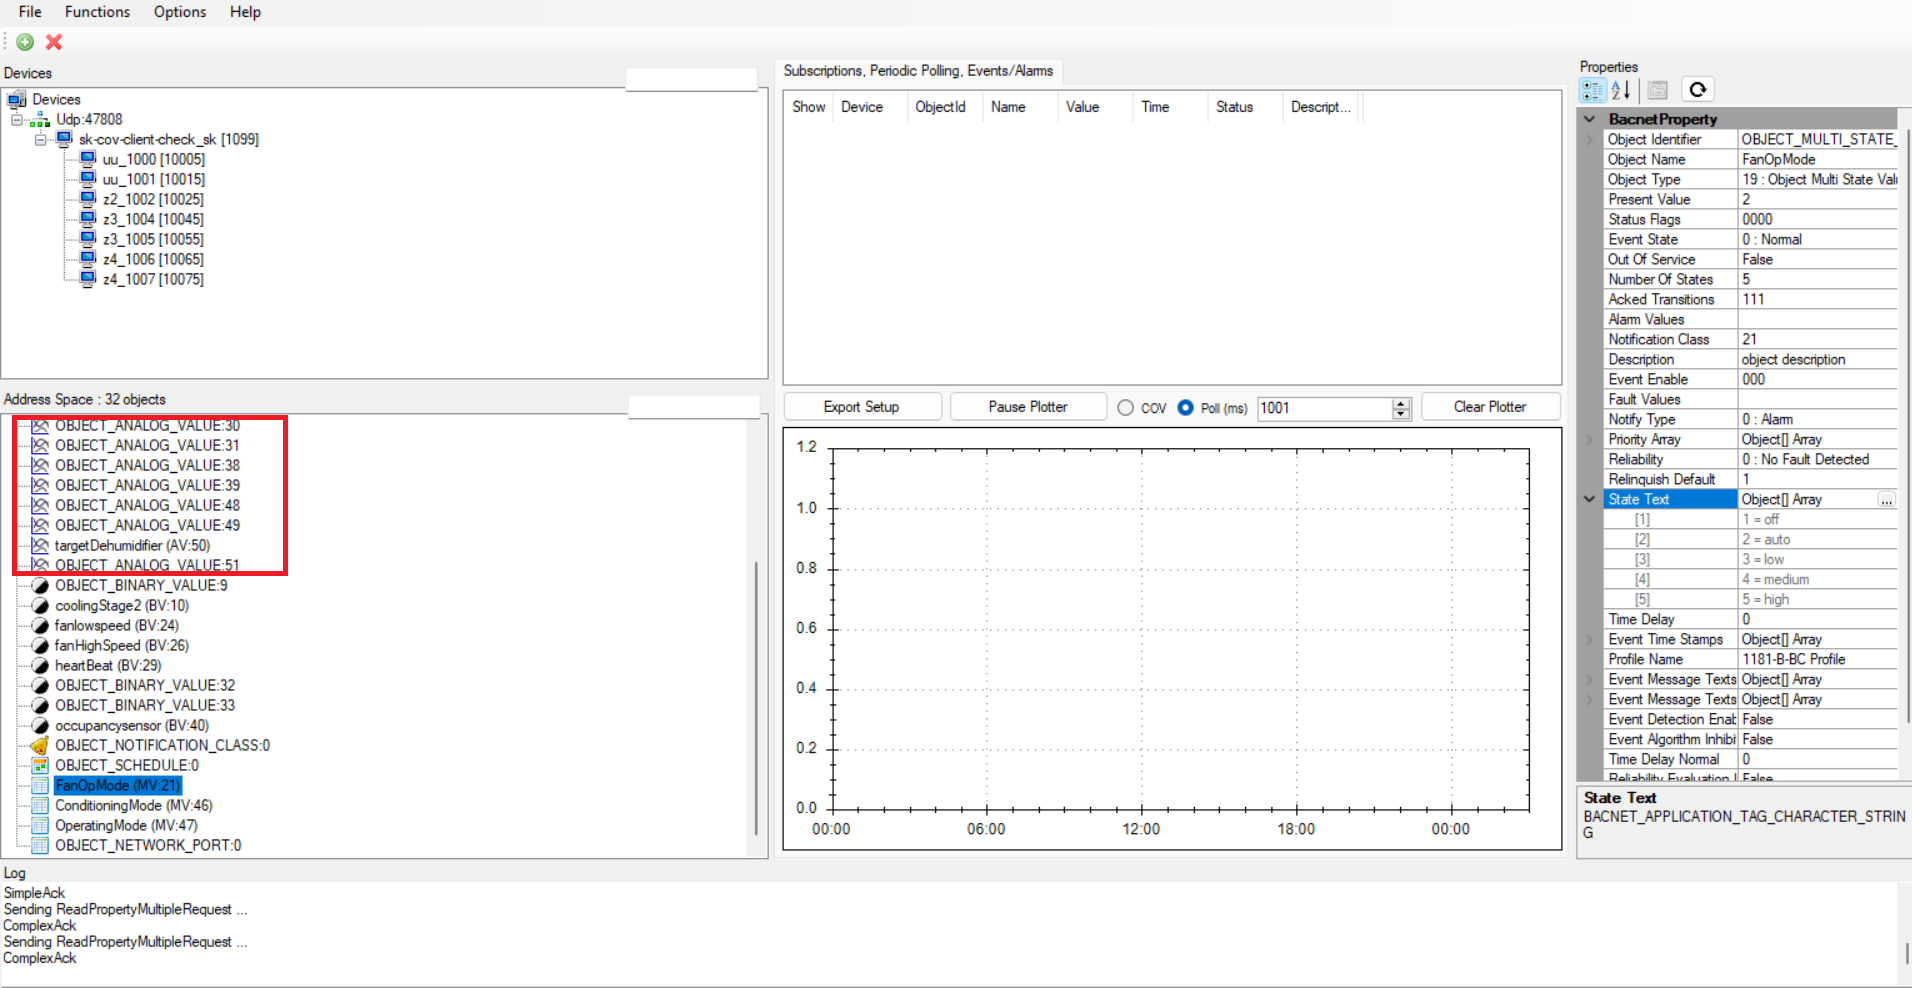Screen dimensions: 1912x988
Task: Select fanHighSpeed (BV:26) object
Action: tap(122, 645)
